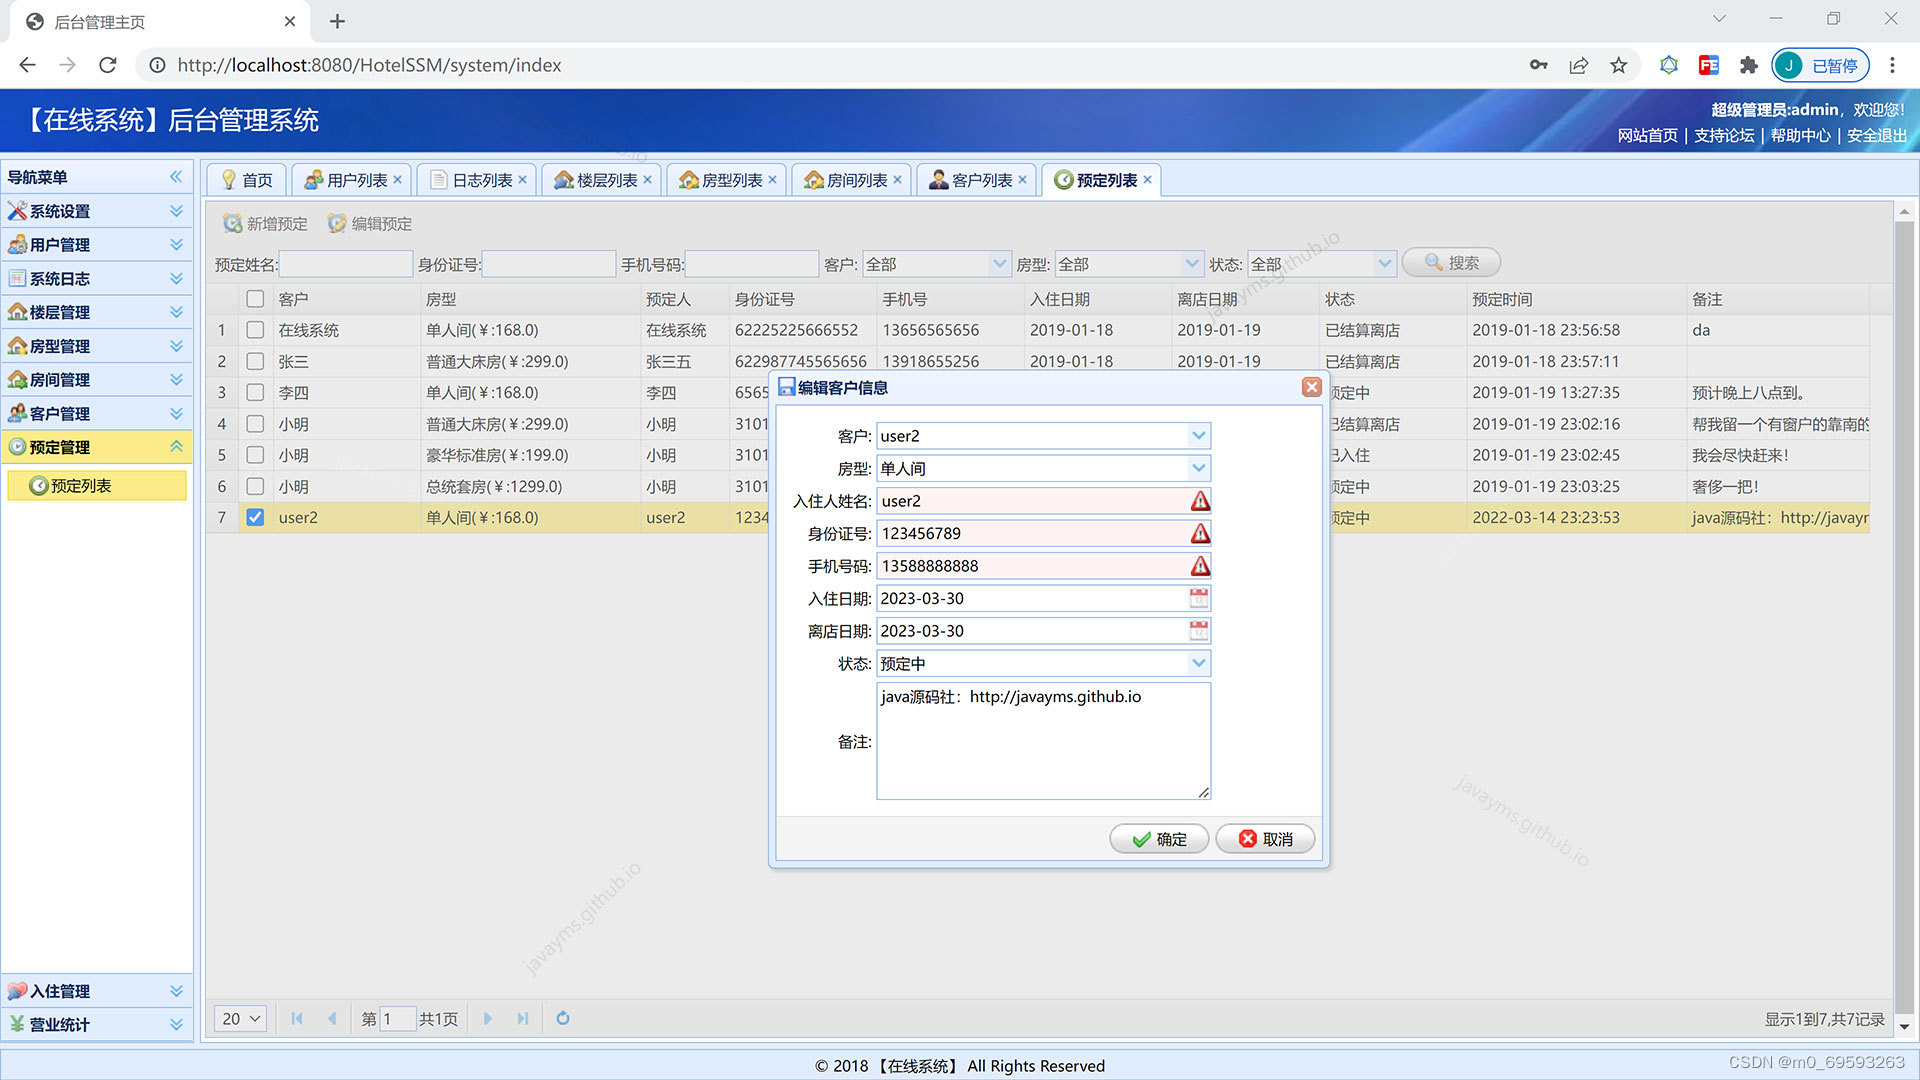Check the 小明 豪华标准房 row
This screenshot has height=1080, width=1920.
pyautogui.click(x=255, y=455)
